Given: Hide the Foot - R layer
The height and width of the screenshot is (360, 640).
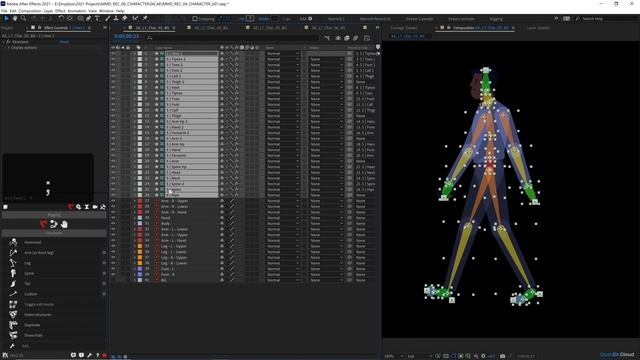Looking at the screenshot, I should 113,275.
